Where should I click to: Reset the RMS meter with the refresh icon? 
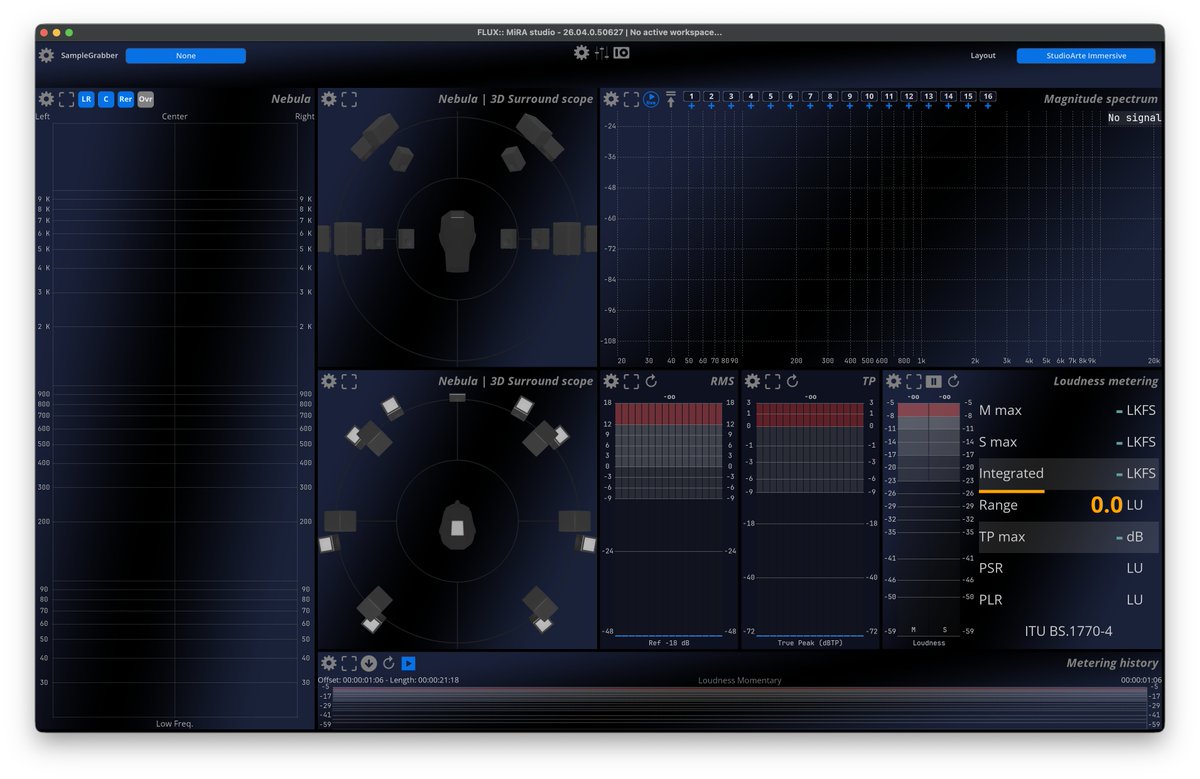(651, 381)
